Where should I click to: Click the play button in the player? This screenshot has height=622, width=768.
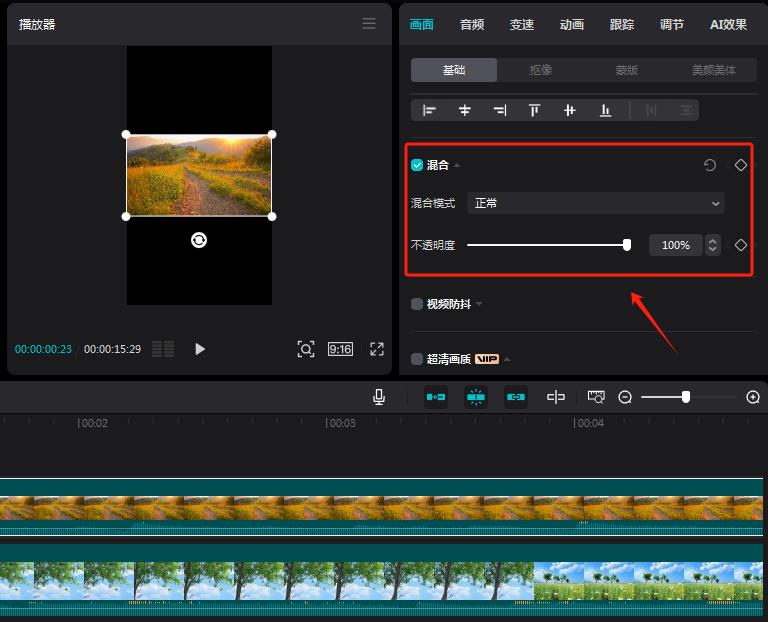[x=200, y=349]
